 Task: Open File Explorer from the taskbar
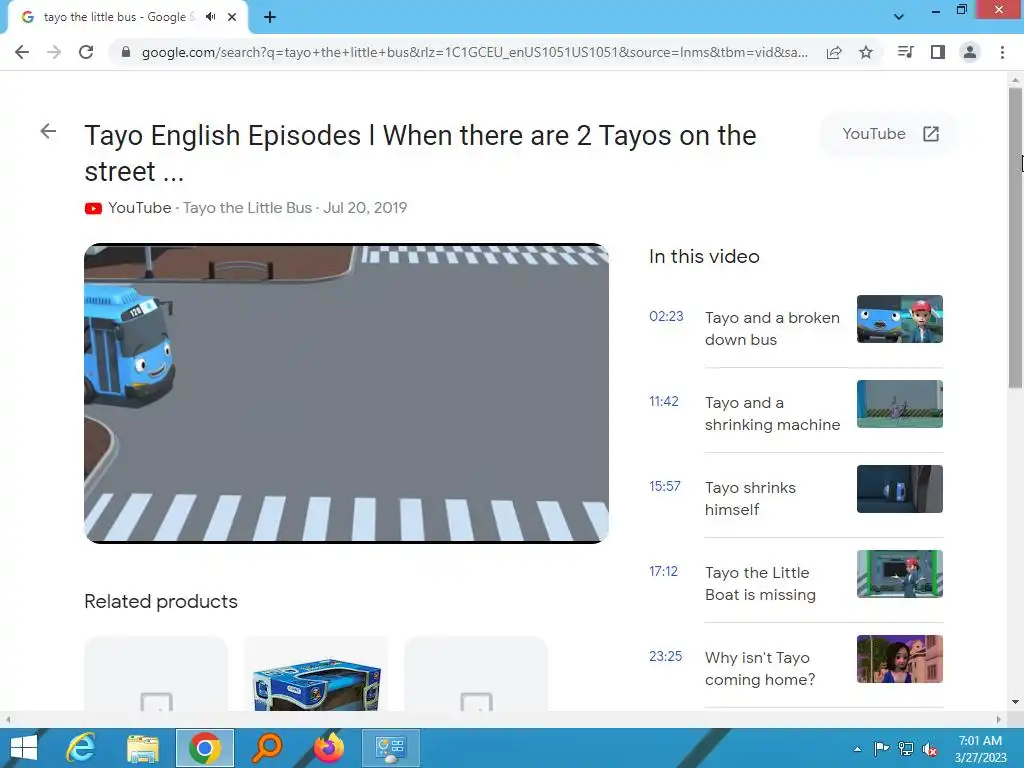[x=142, y=748]
